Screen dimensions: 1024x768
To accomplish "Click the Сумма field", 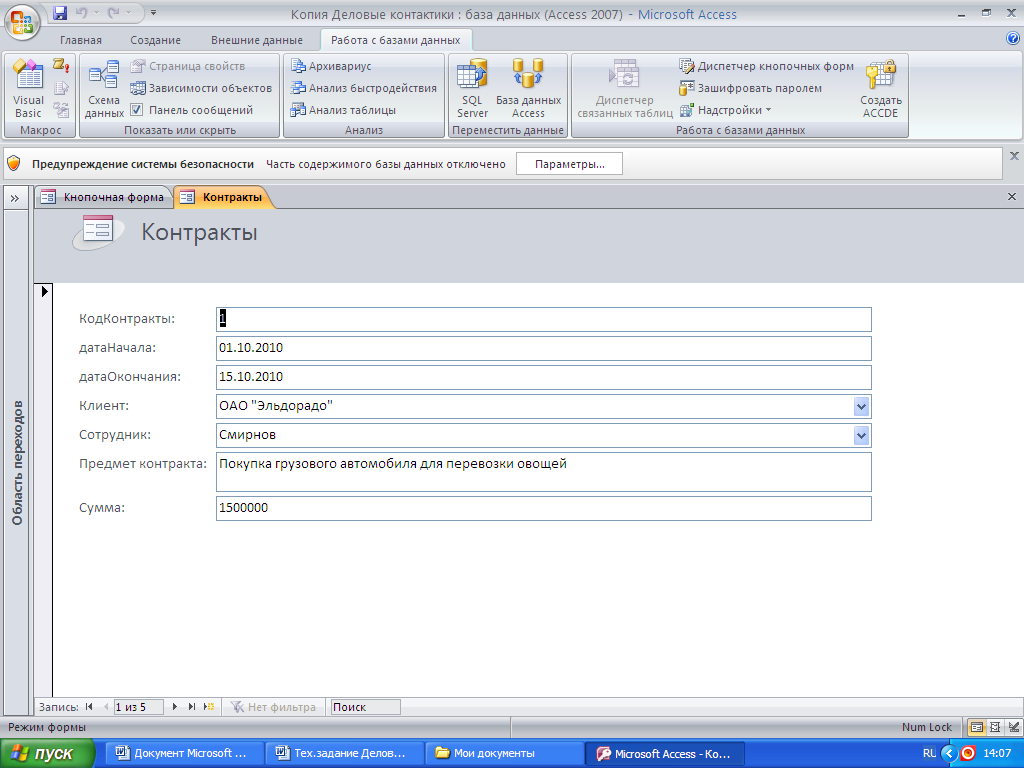I will [x=543, y=508].
